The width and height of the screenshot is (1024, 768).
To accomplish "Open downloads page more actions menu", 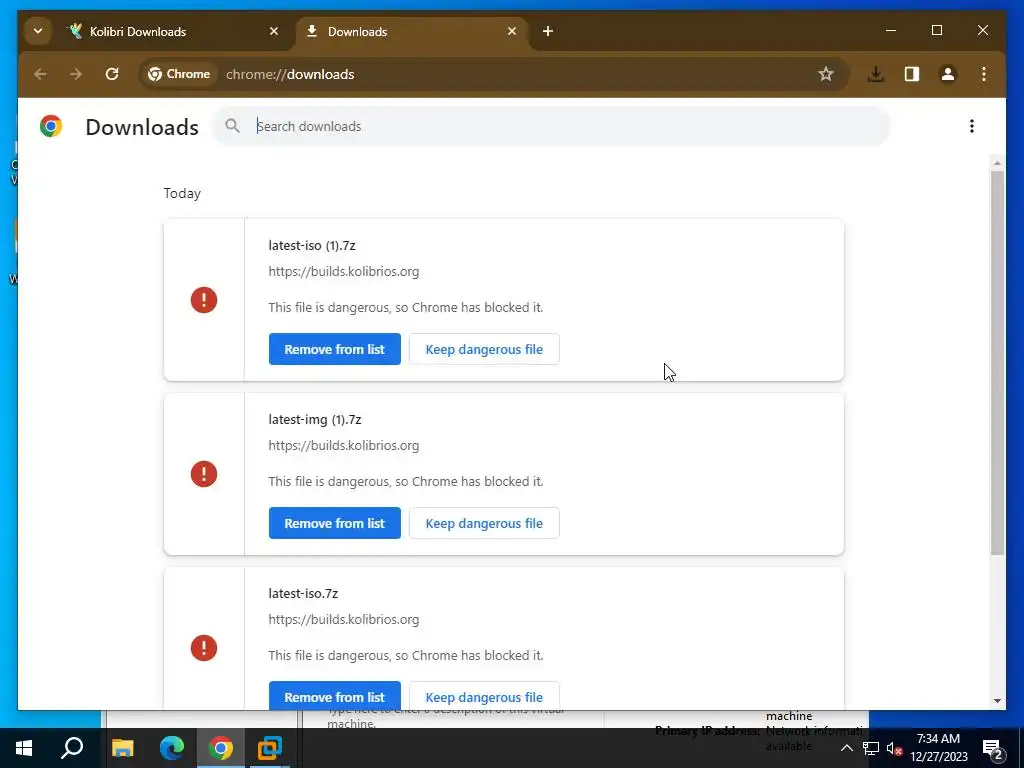I will tap(972, 126).
